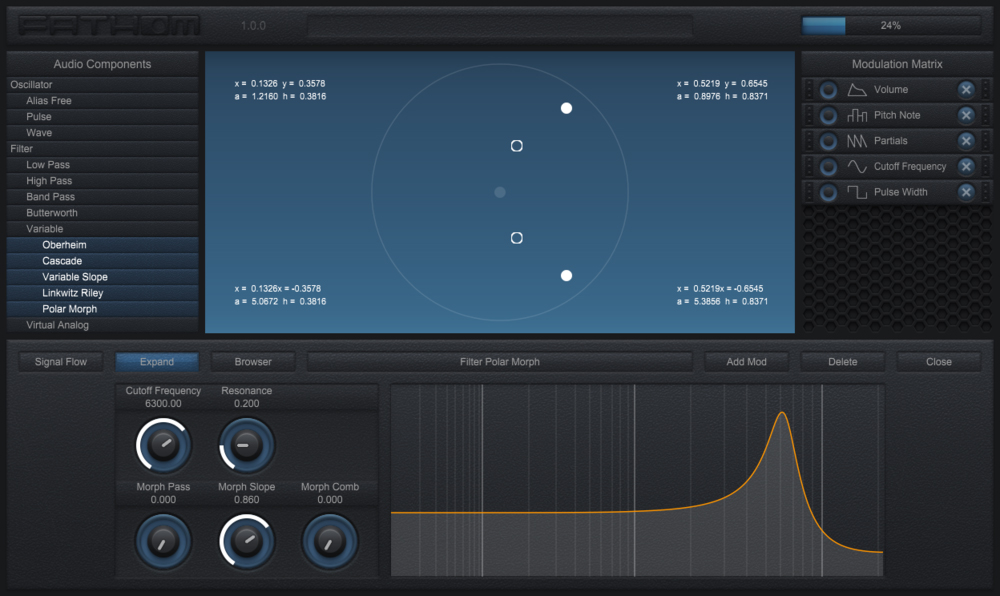
Task: Remove the Volume modulation with its X
Action: click(x=966, y=90)
